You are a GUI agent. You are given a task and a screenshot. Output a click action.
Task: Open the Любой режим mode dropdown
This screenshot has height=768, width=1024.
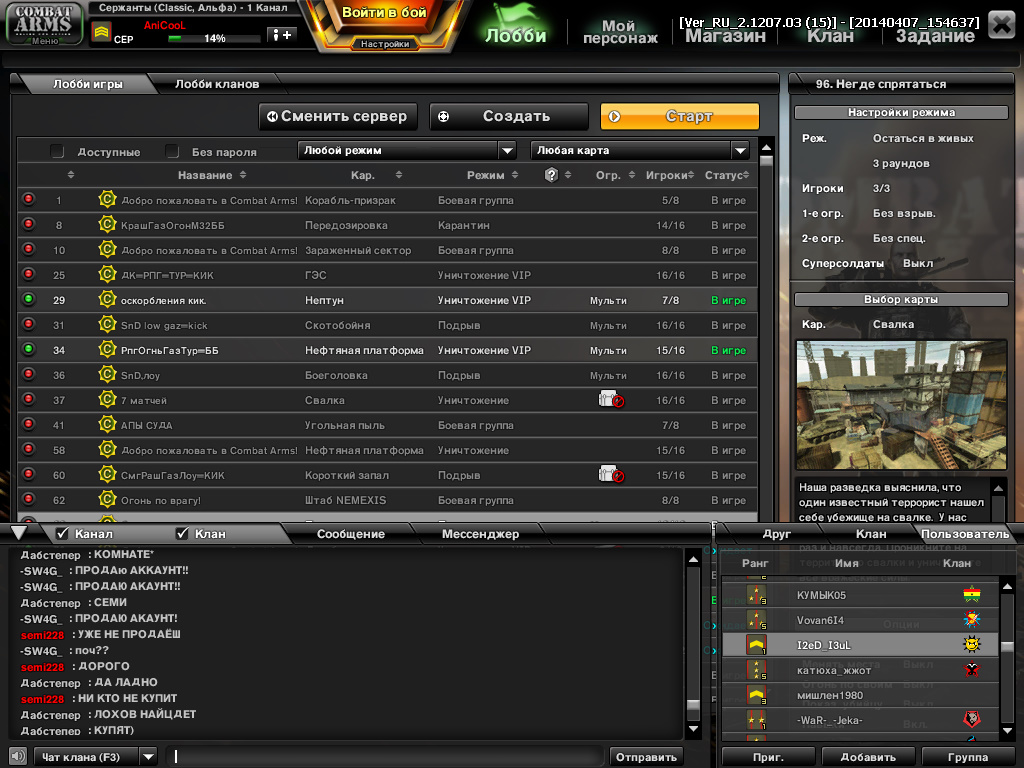pos(407,150)
